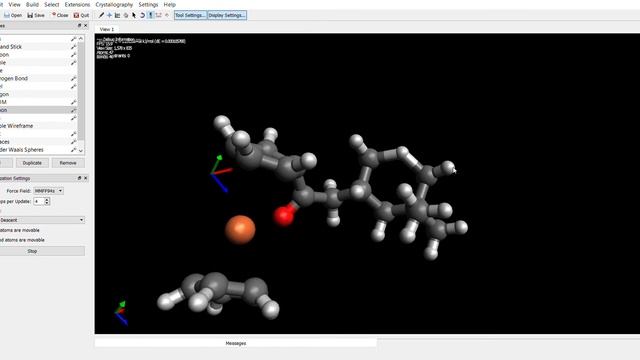The image size is (640, 360).
Task: Open settings wrench for Surfaces display
Action: click(x=73, y=142)
